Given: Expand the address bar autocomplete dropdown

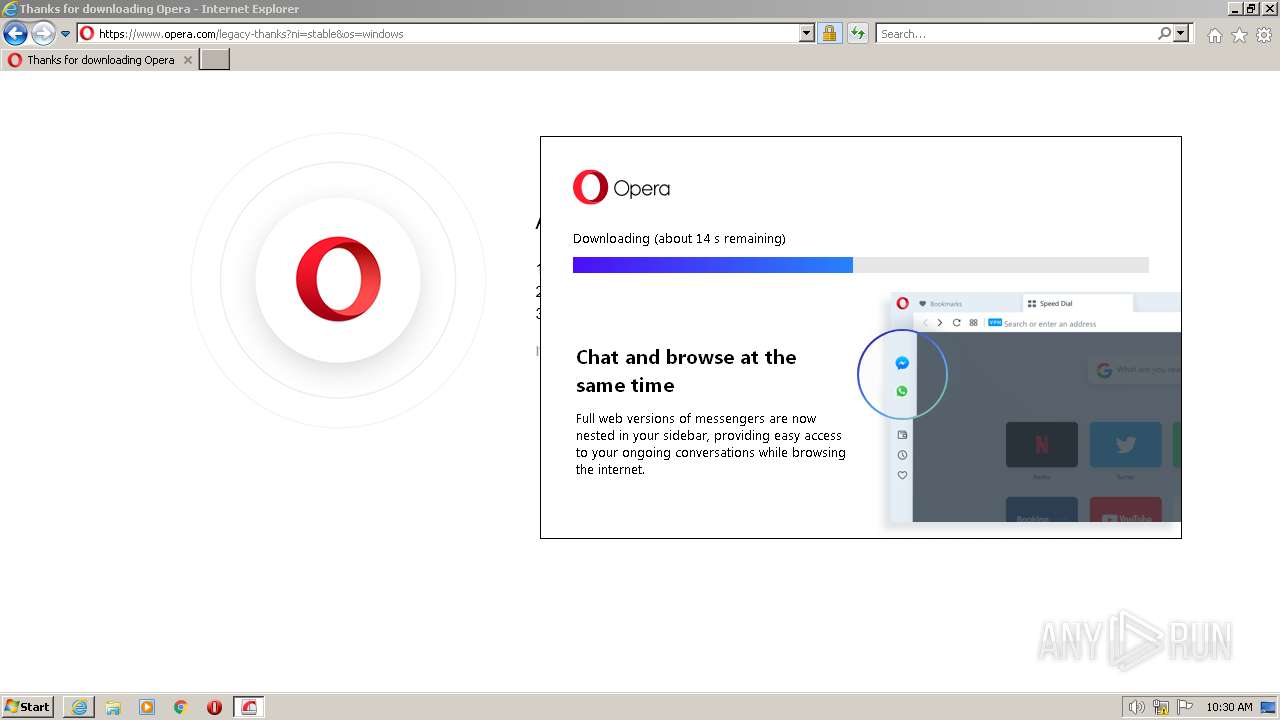Looking at the screenshot, I should pyautogui.click(x=807, y=33).
